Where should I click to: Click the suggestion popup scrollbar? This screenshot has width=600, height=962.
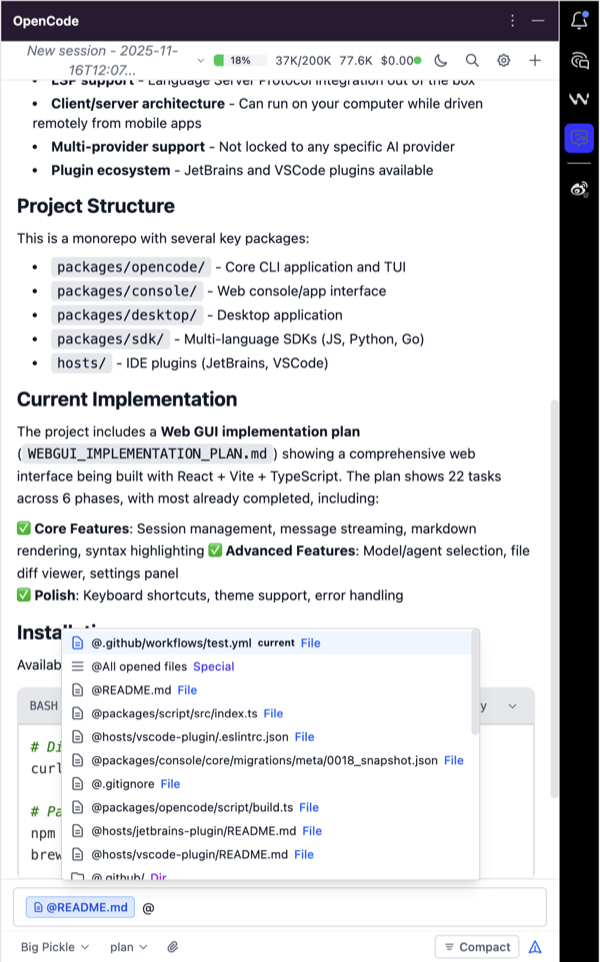[x=475, y=682]
